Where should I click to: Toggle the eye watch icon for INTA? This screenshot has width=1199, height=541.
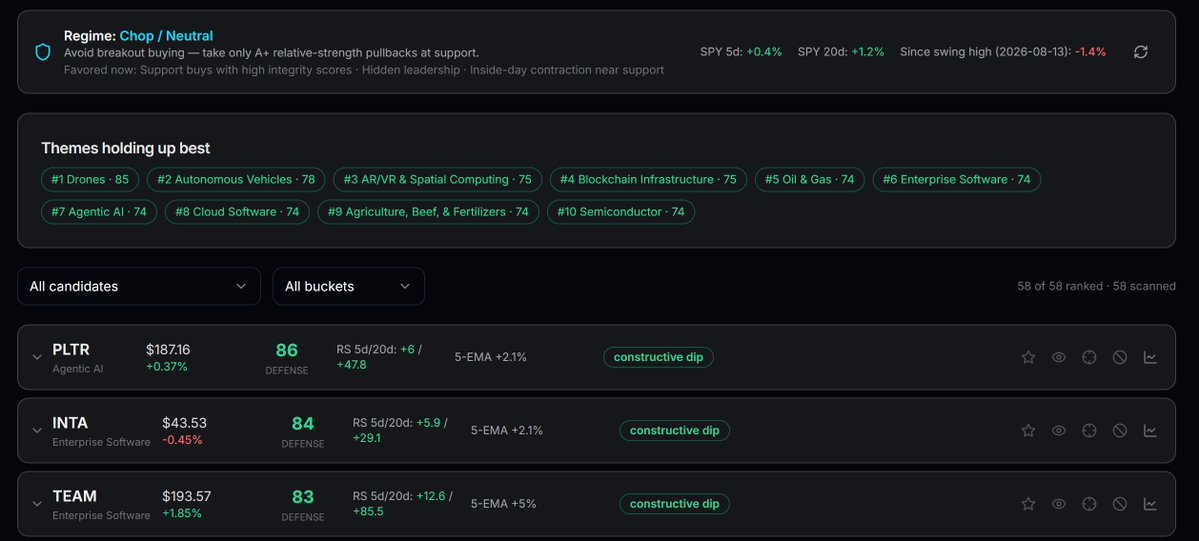[1058, 431]
